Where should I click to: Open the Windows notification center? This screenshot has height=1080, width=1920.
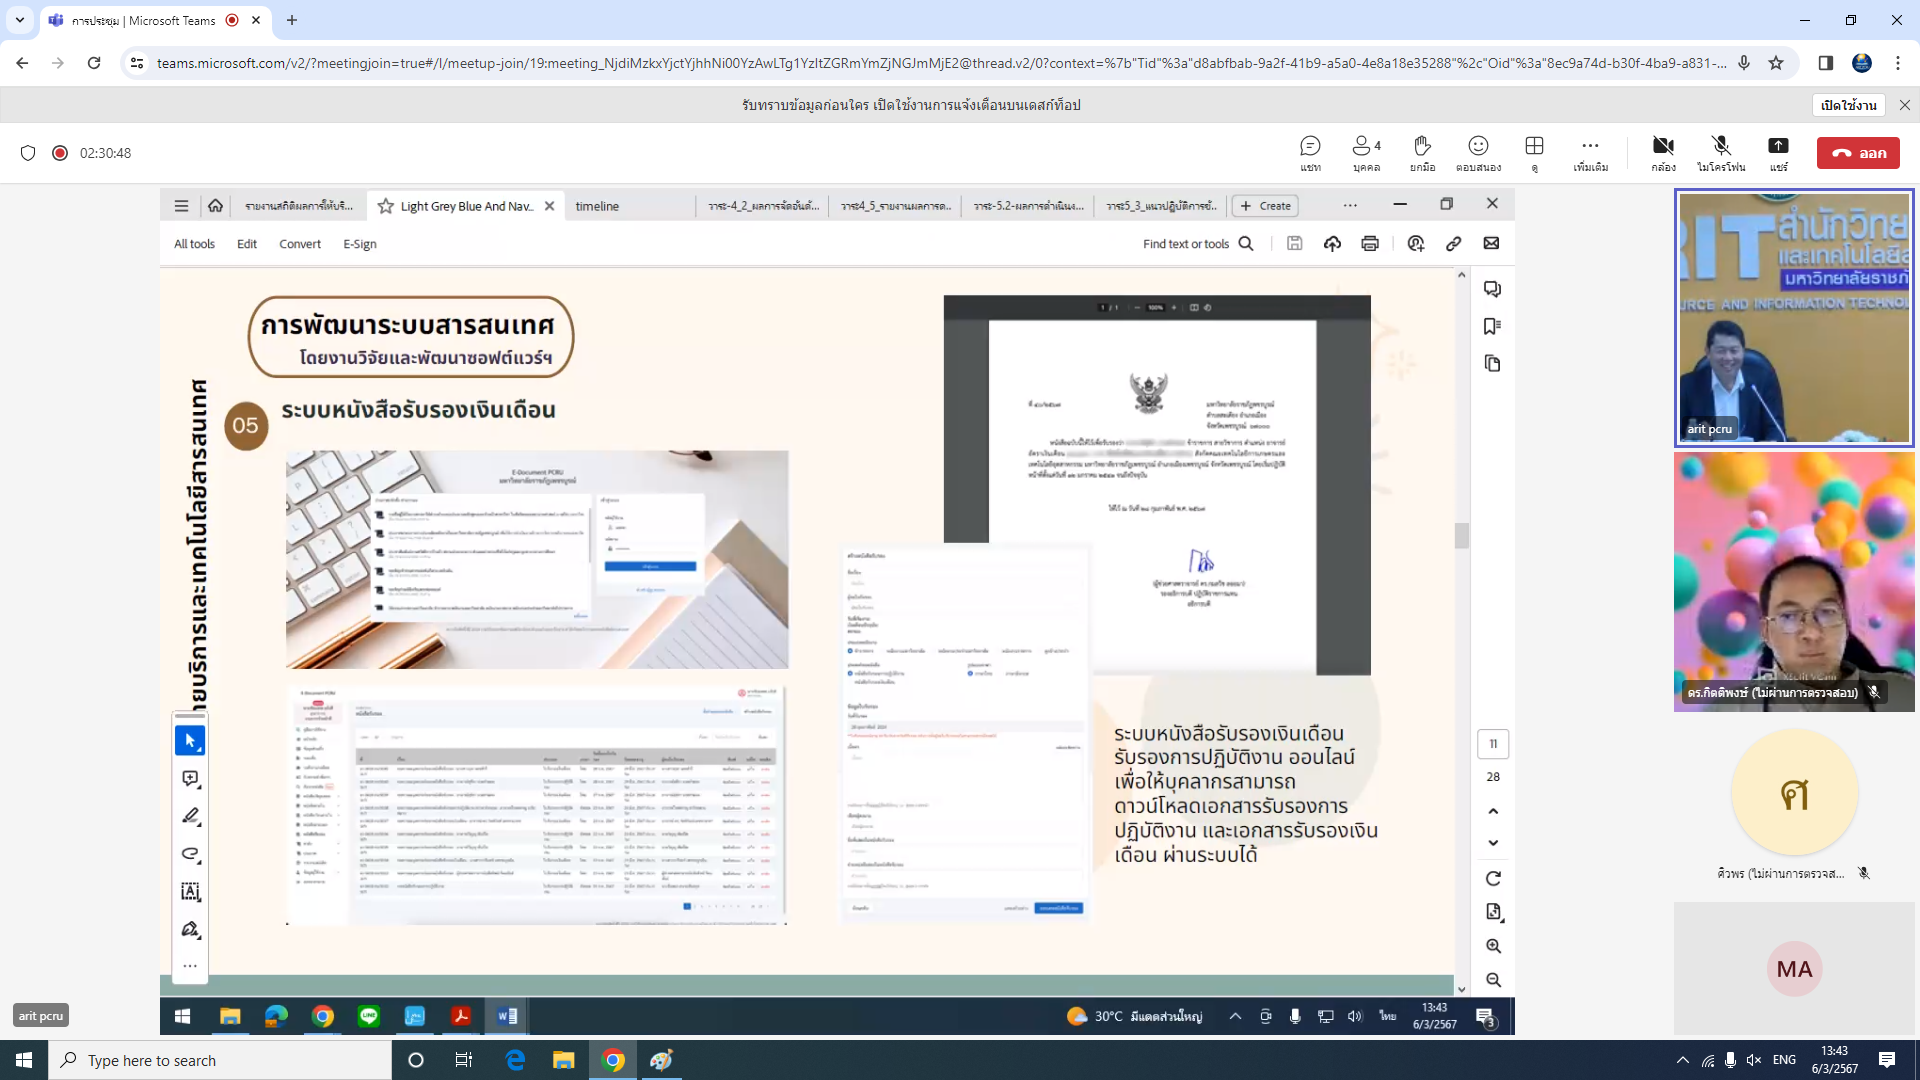coord(1886,1060)
